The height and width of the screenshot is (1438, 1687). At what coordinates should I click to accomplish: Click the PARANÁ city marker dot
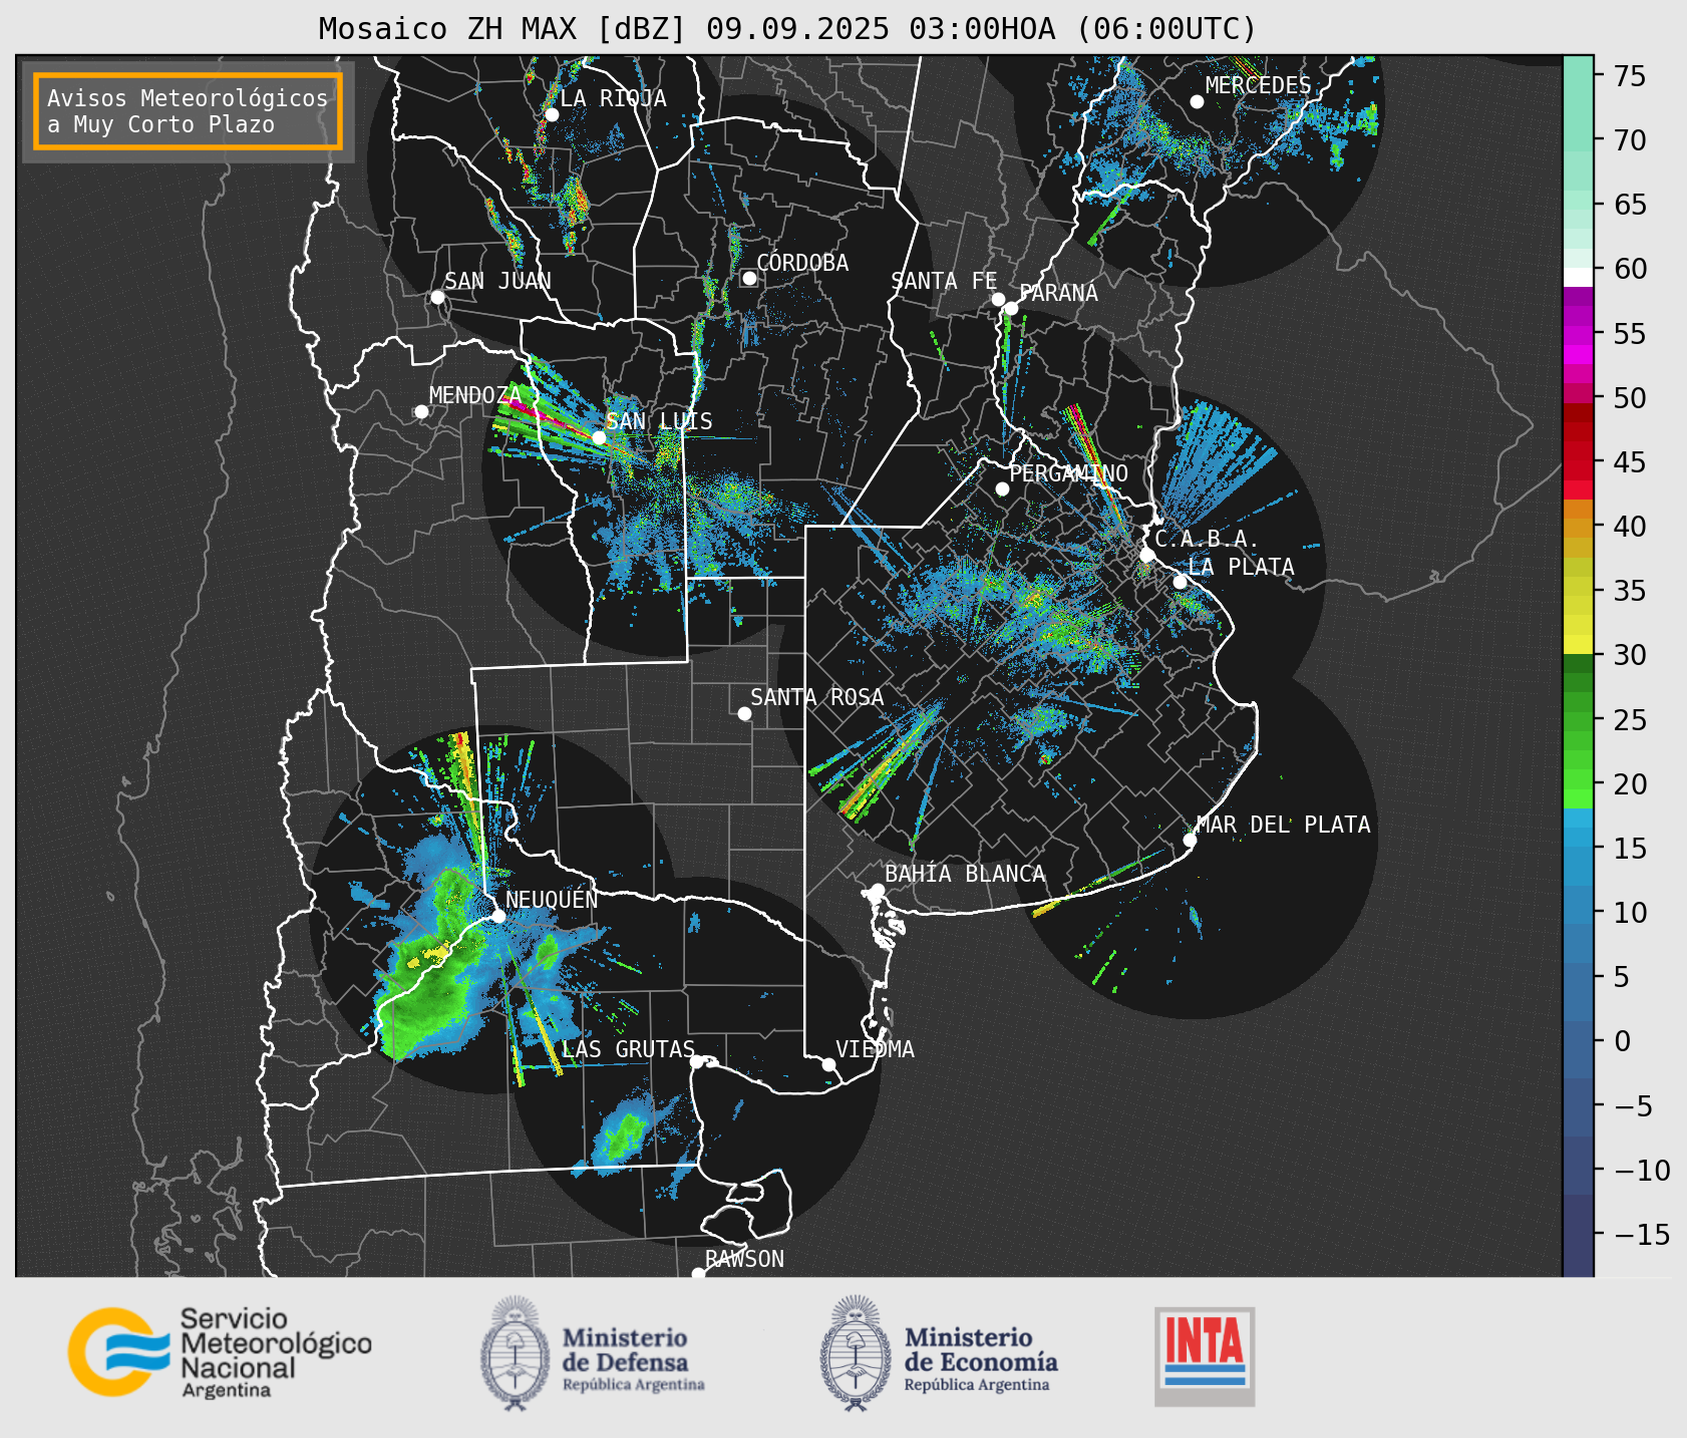(1011, 308)
